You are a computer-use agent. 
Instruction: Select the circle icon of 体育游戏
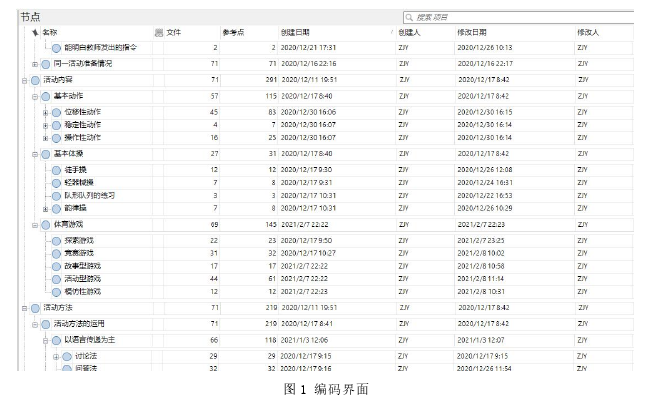46,225
